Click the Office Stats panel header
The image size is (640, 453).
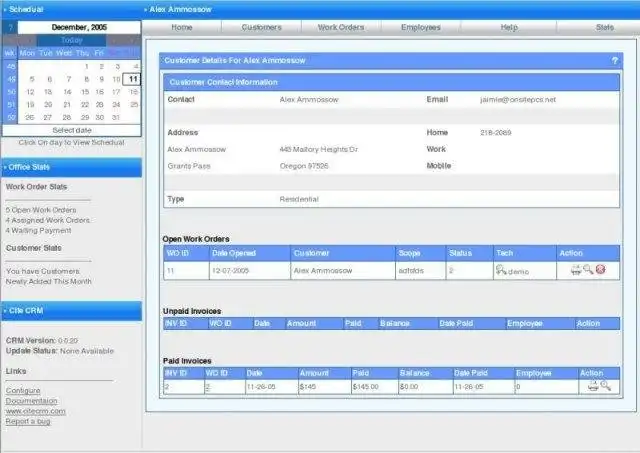[71, 167]
